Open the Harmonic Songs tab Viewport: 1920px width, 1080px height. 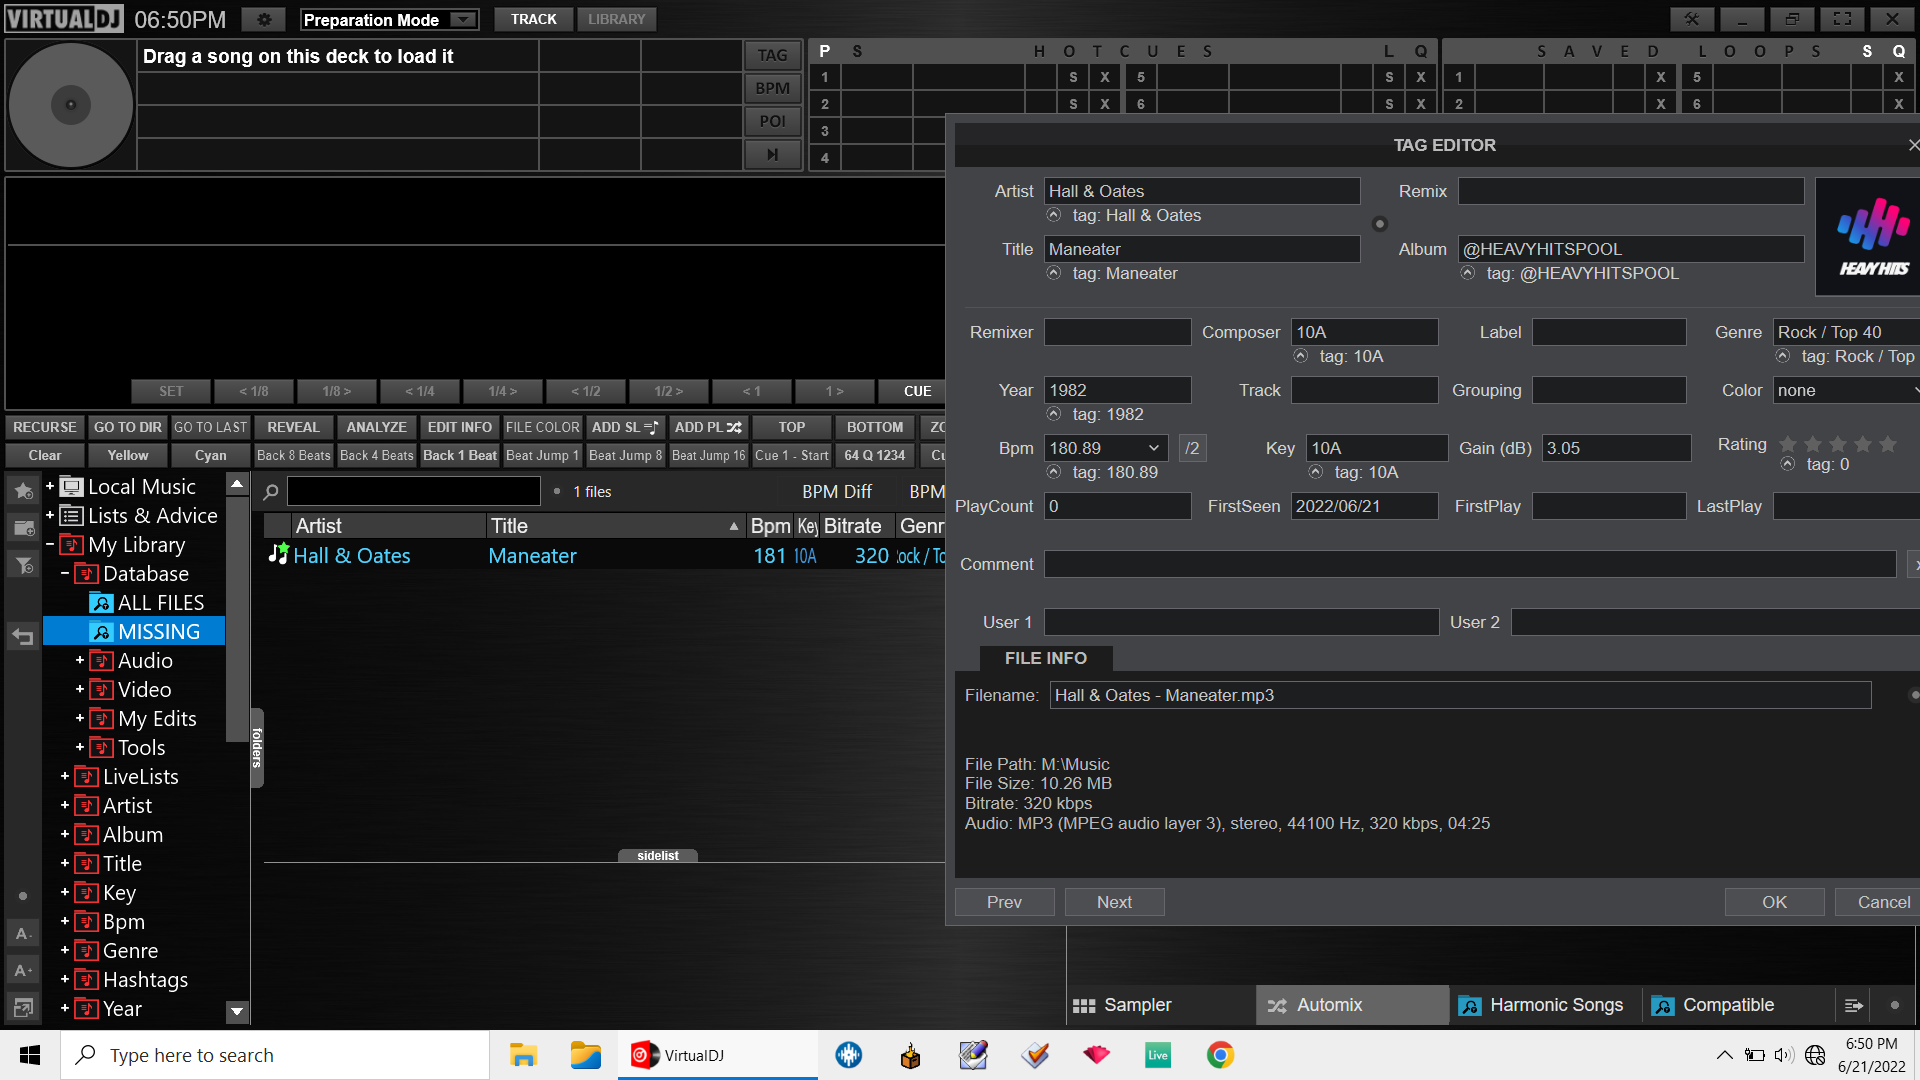click(x=1545, y=1005)
